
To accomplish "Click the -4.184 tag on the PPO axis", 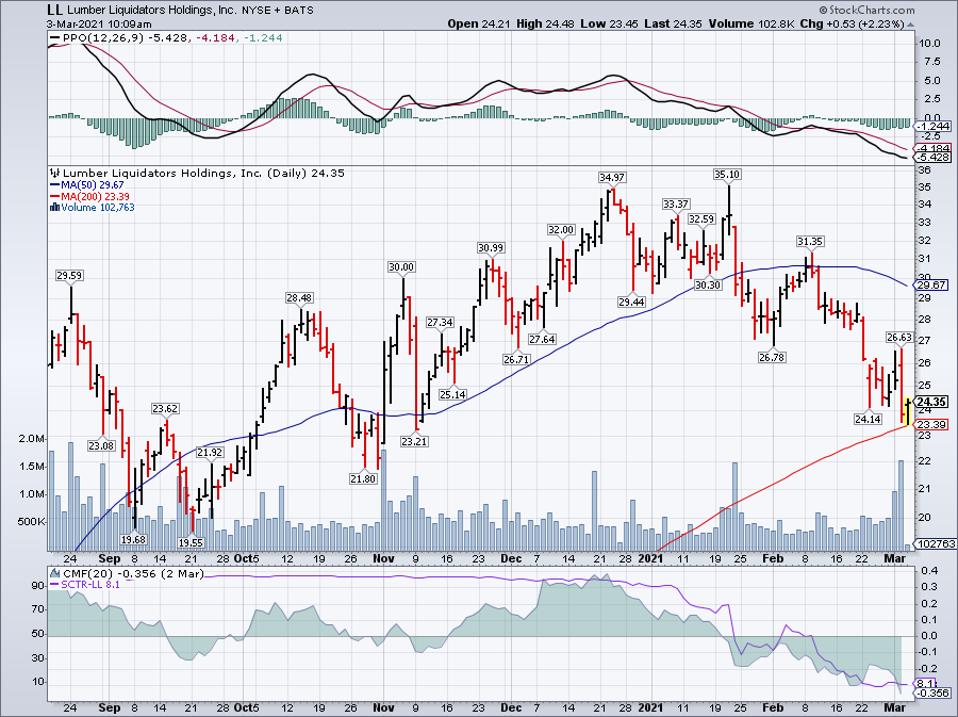I will (933, 148).
